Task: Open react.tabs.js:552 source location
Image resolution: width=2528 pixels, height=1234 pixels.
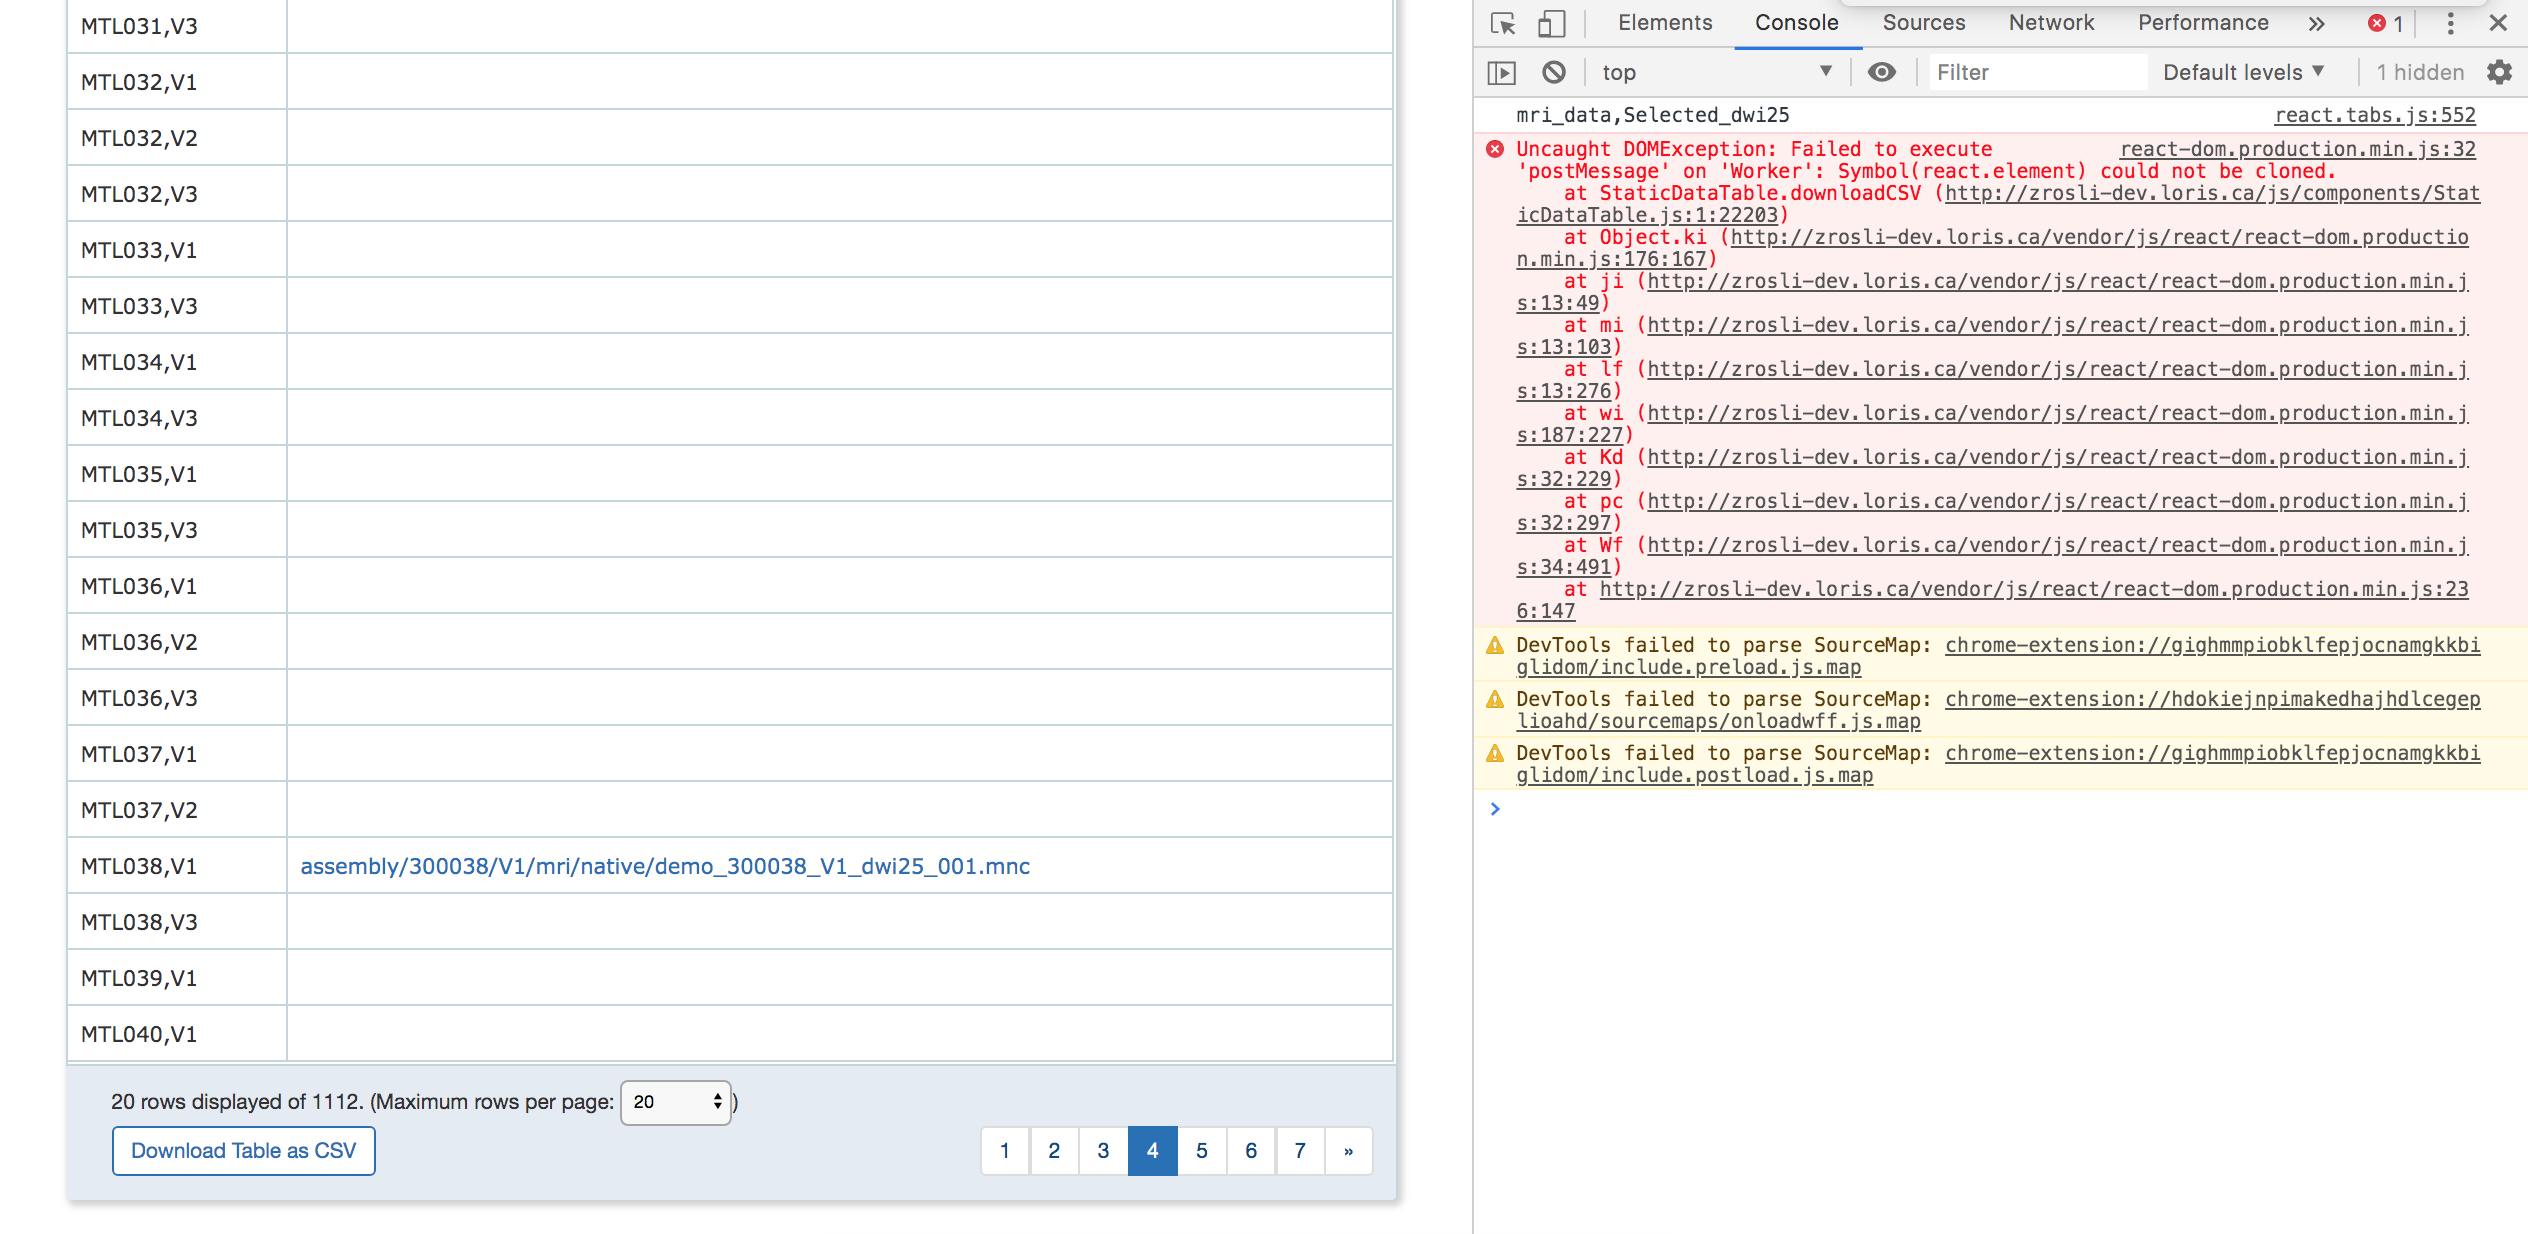Action: coord(2375,114)
